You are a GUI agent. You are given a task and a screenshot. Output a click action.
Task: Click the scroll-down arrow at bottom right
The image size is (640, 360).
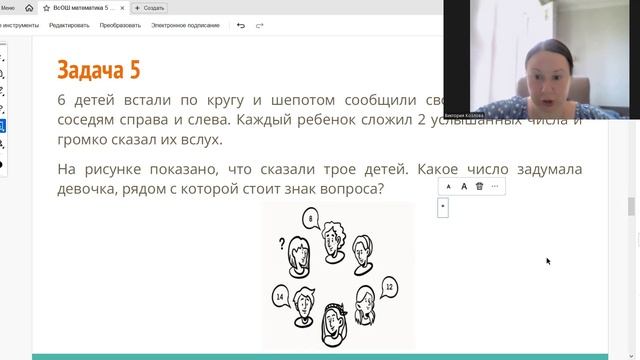click(x=631, y=356)
